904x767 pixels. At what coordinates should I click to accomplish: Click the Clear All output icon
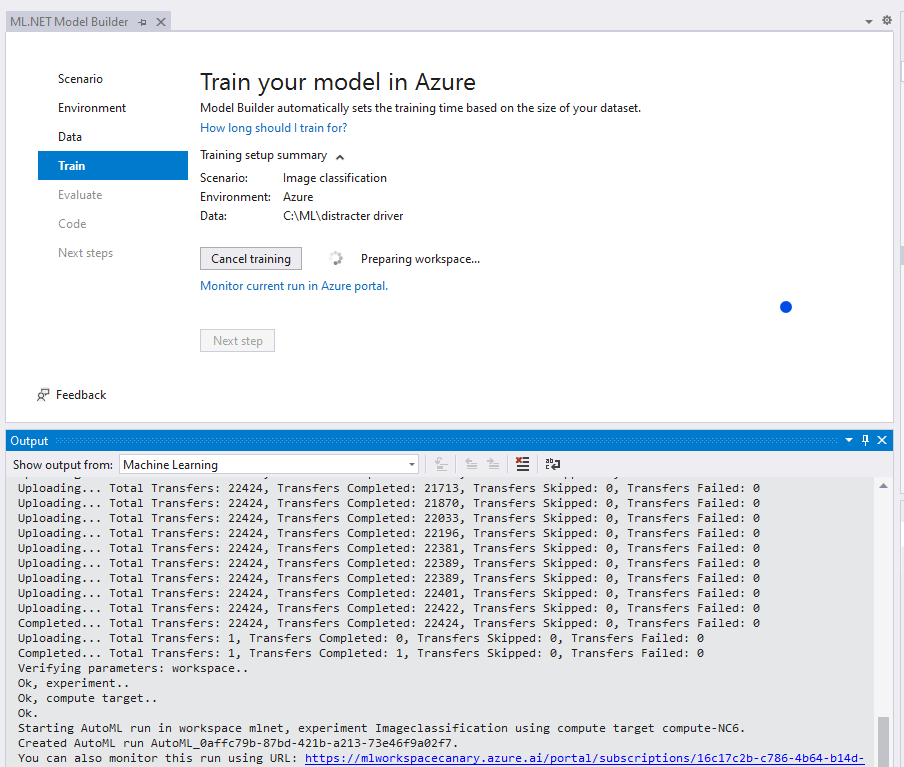coord(521,464)
